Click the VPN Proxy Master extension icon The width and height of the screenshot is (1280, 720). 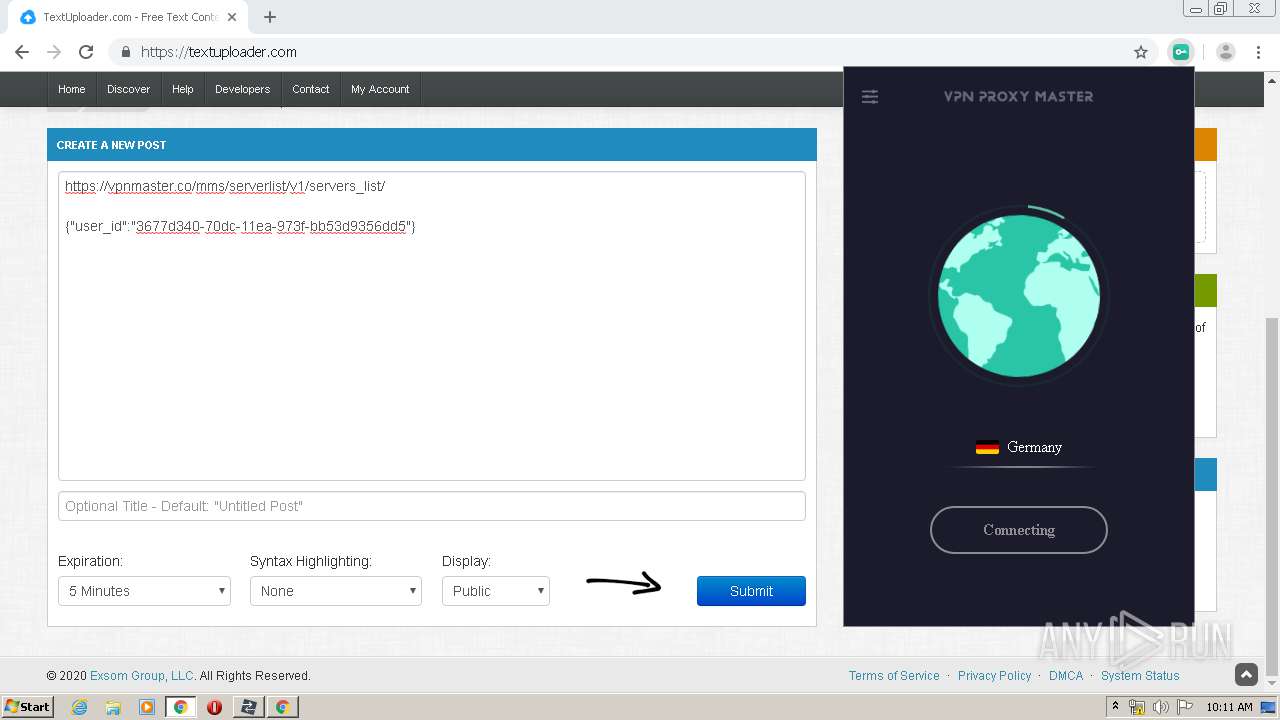1181,52
